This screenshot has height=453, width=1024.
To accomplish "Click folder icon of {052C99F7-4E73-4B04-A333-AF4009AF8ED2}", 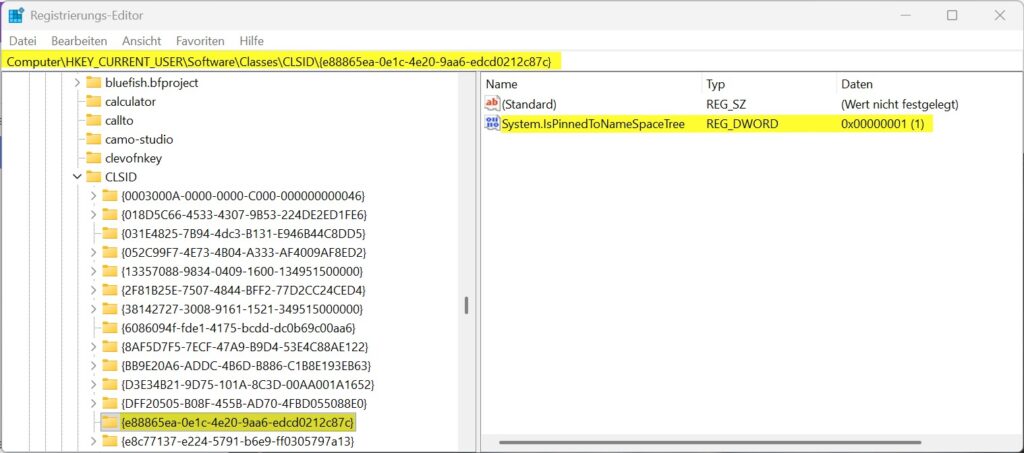I will [110, 252].
